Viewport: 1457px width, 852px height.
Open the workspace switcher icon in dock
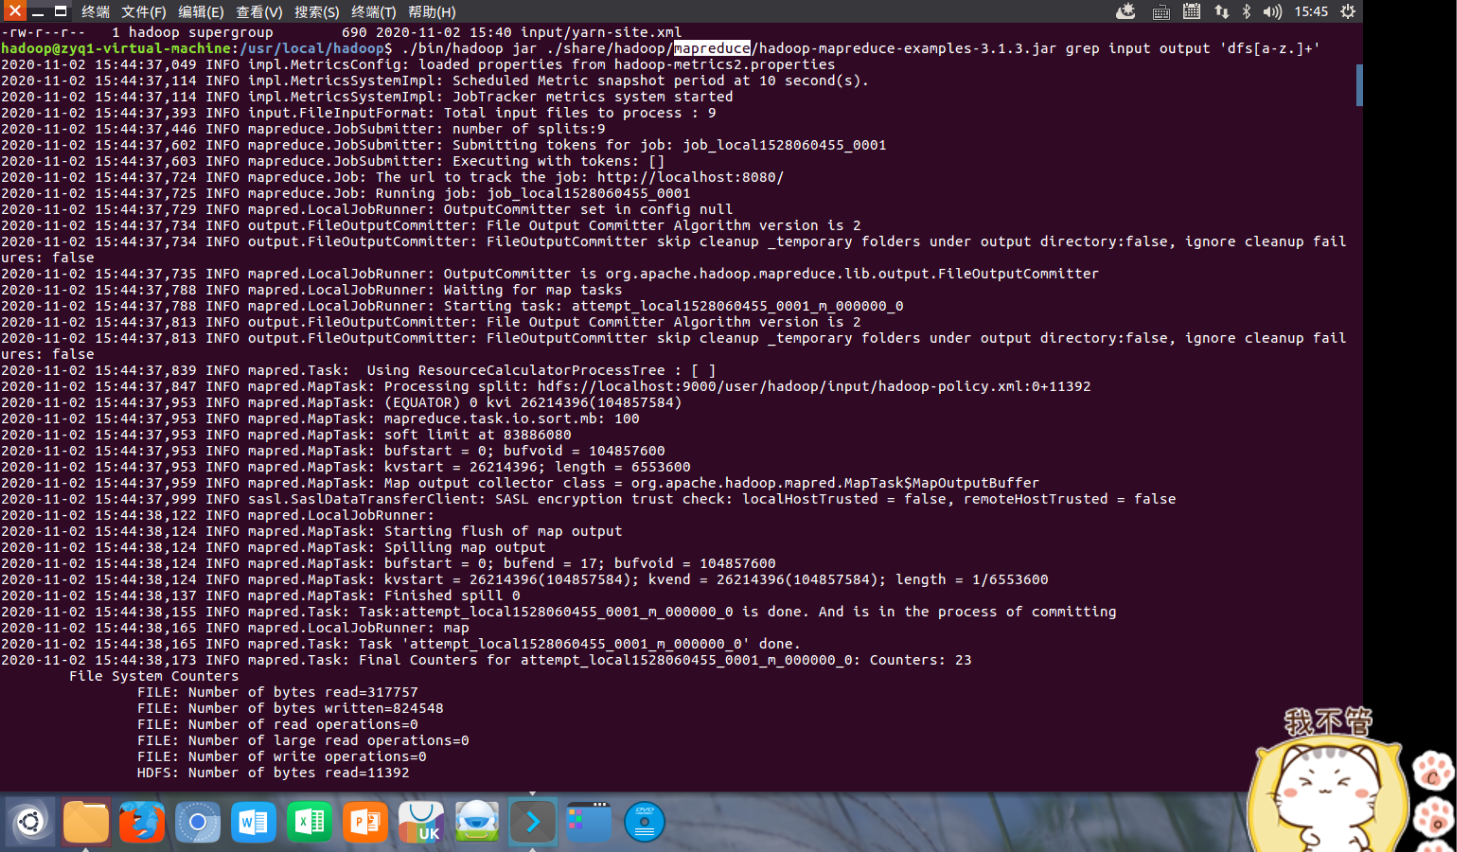tap(589, 822)
